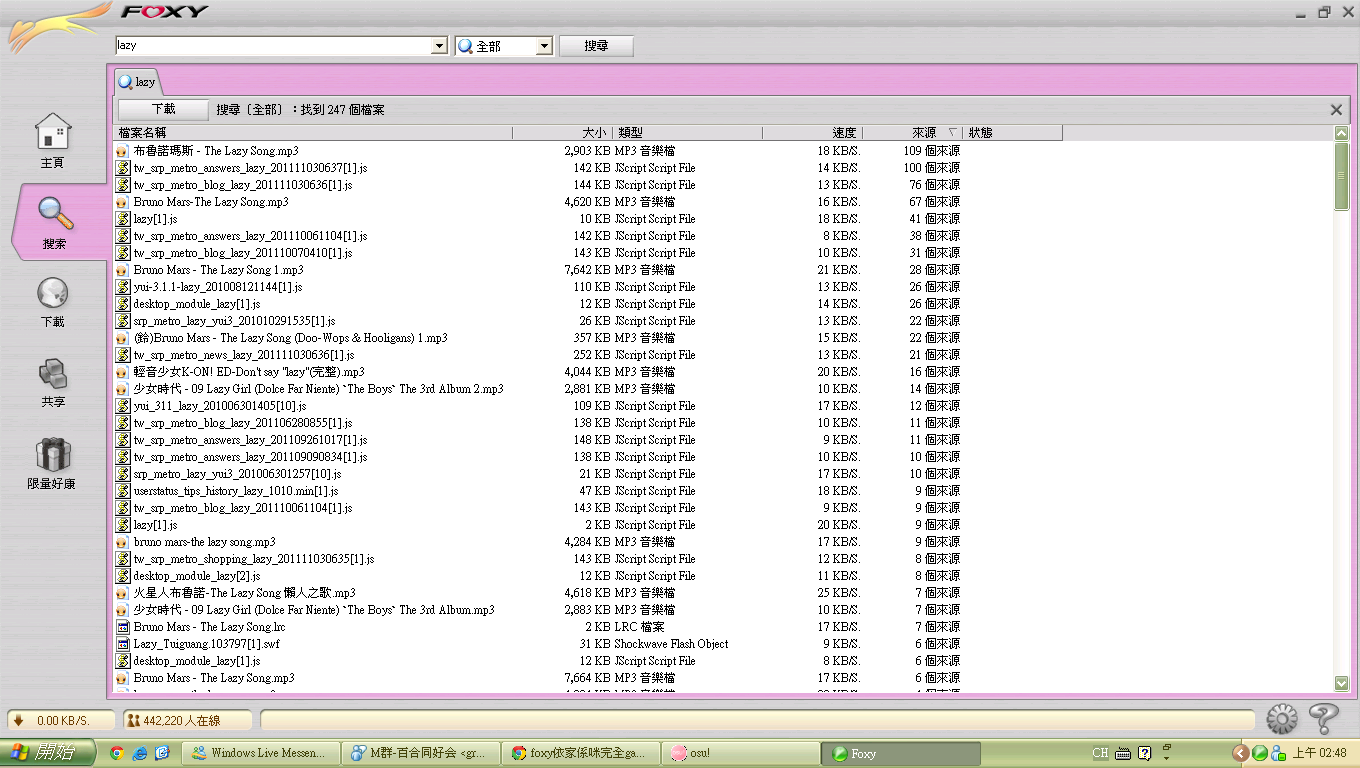The width and height of the screenshot is (1360, 768).
Task: Click the language bar keyboard icon
Action: click(1123, 753)
